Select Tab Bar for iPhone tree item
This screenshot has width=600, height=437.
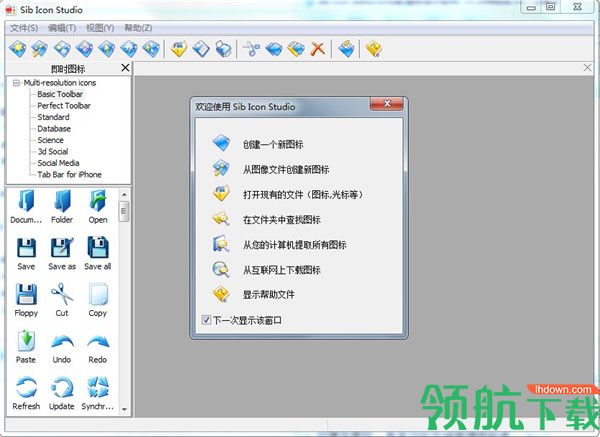click(69, 174)
